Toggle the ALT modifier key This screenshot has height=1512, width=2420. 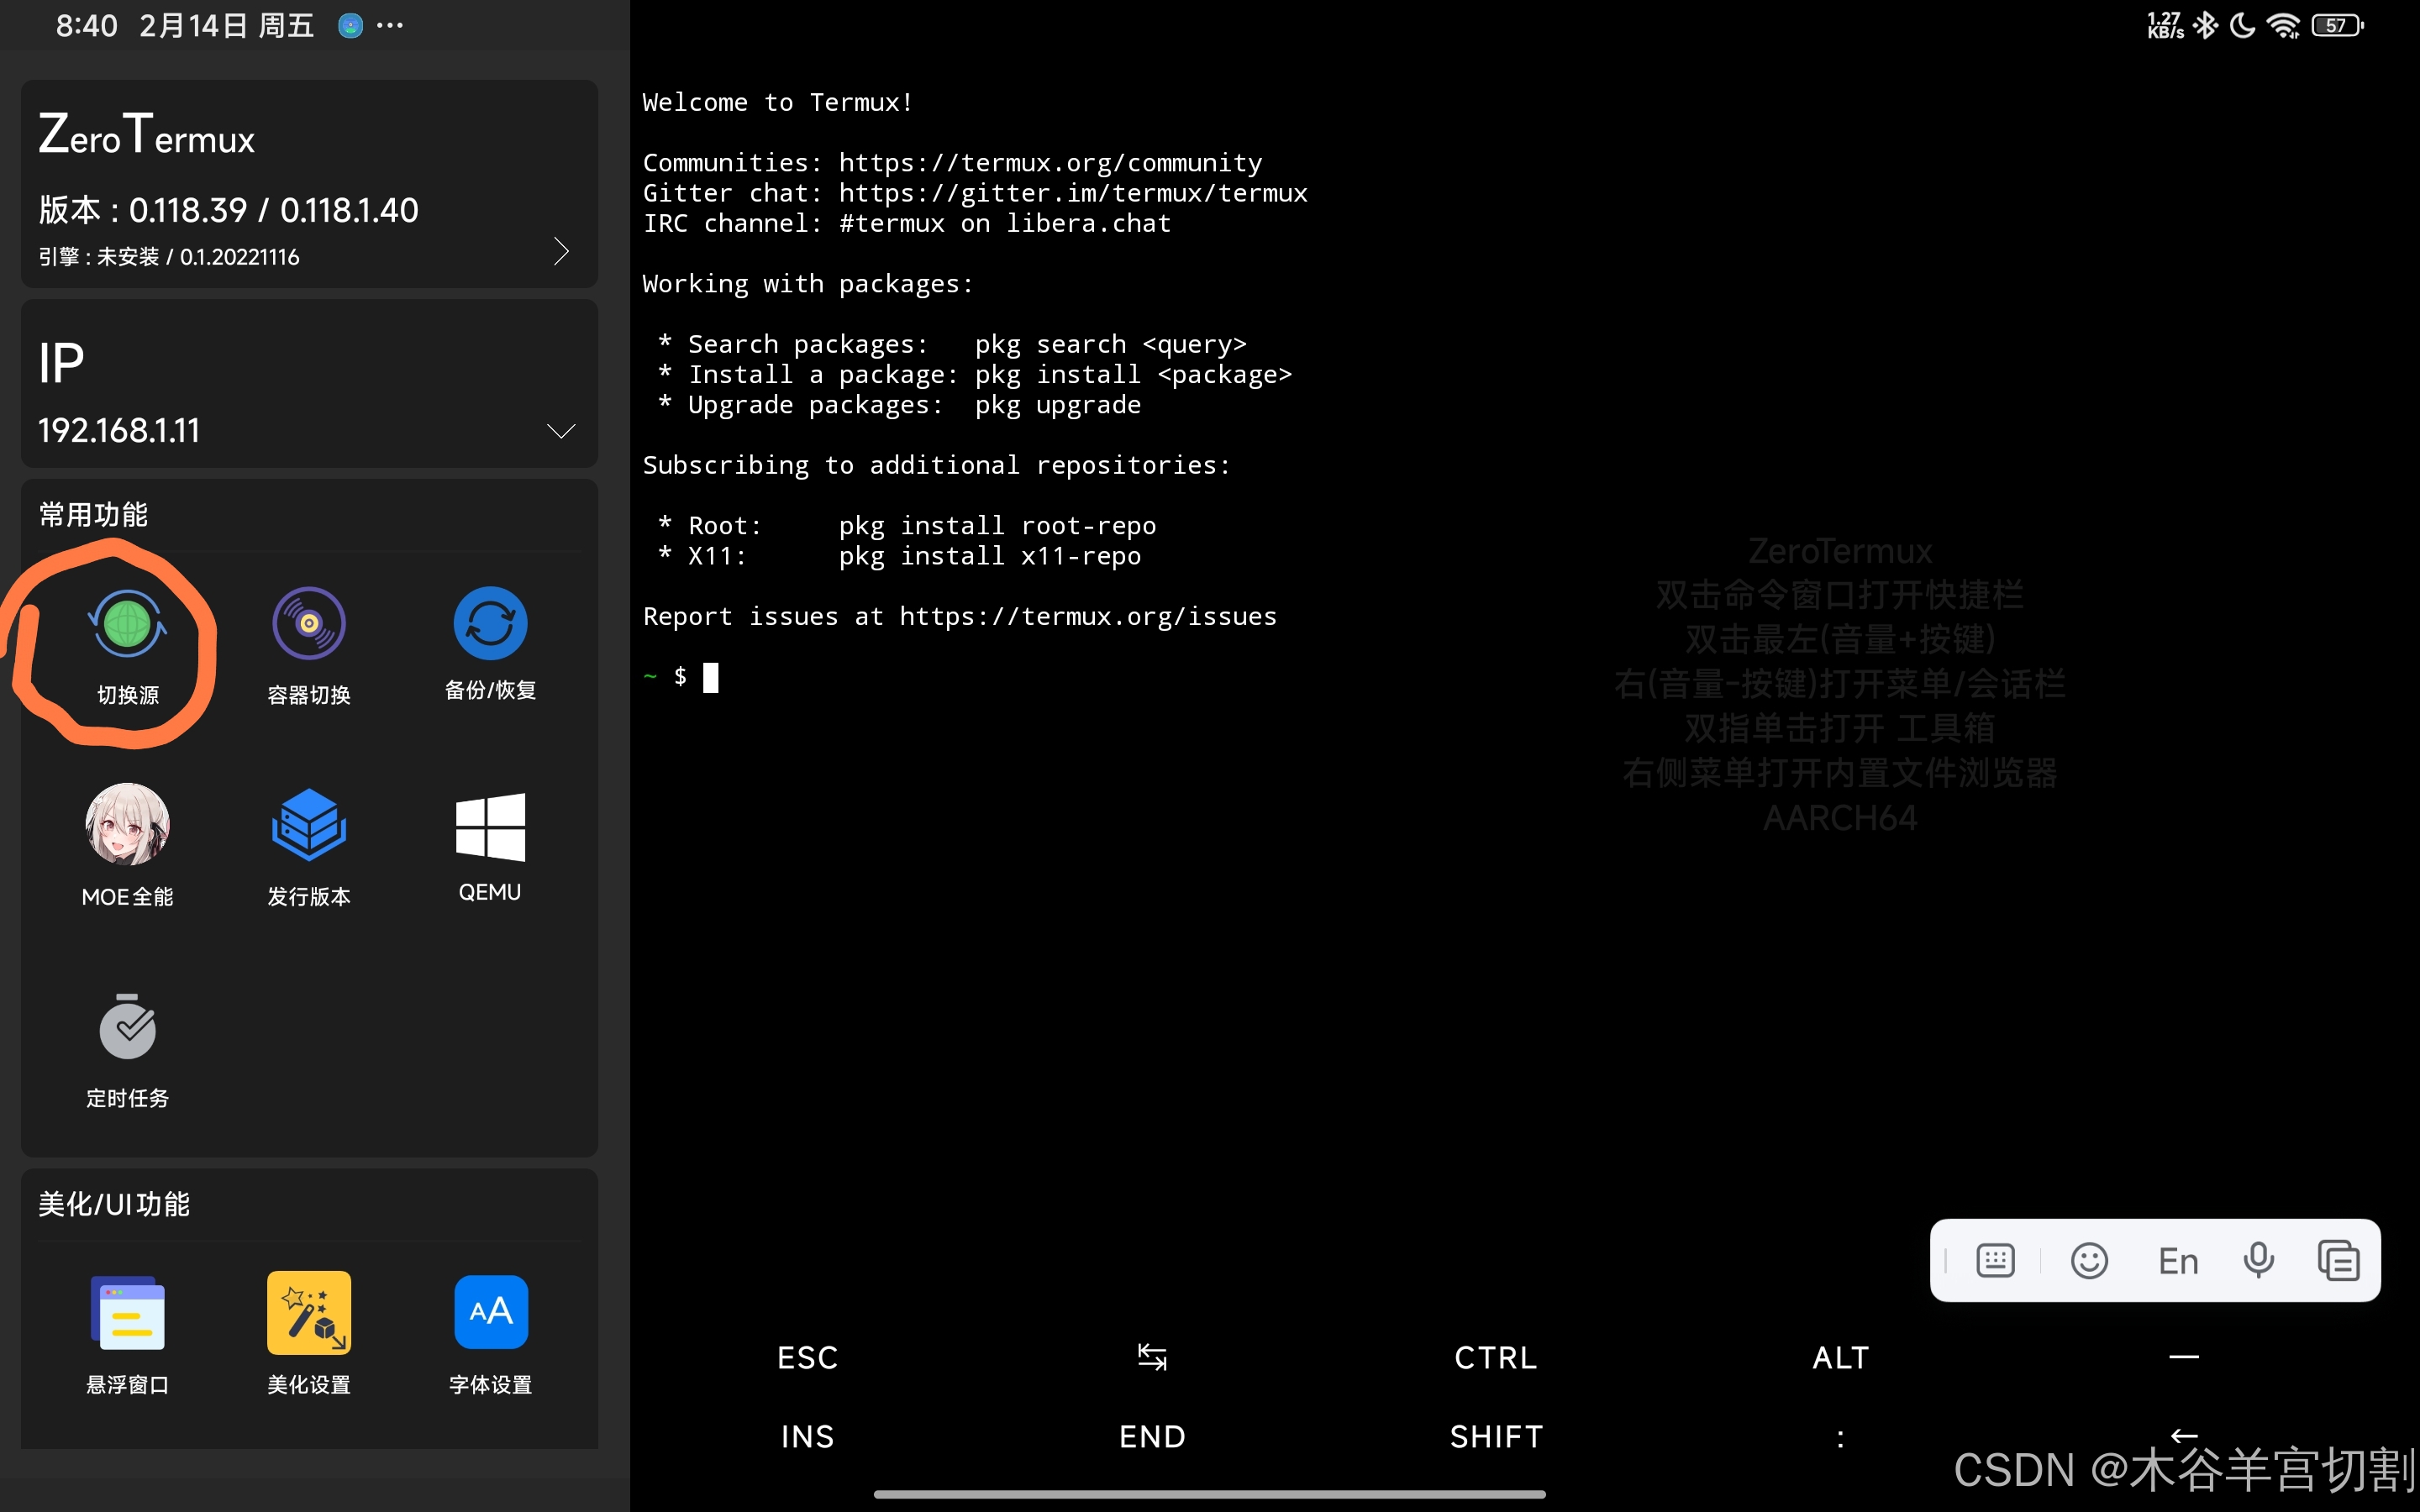(1840, 1358)
